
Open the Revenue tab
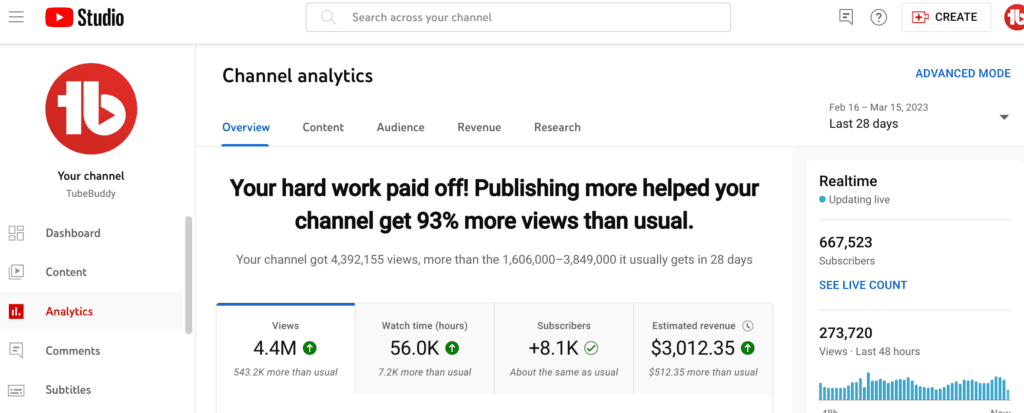(x=479, y=127)
